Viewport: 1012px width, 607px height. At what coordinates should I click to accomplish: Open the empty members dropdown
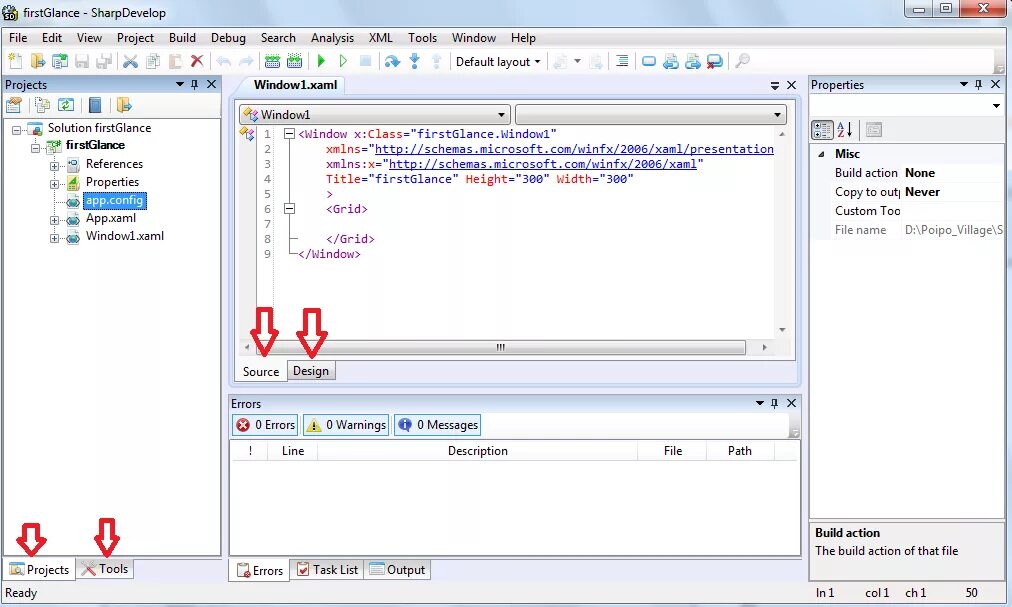click(651, 115)
